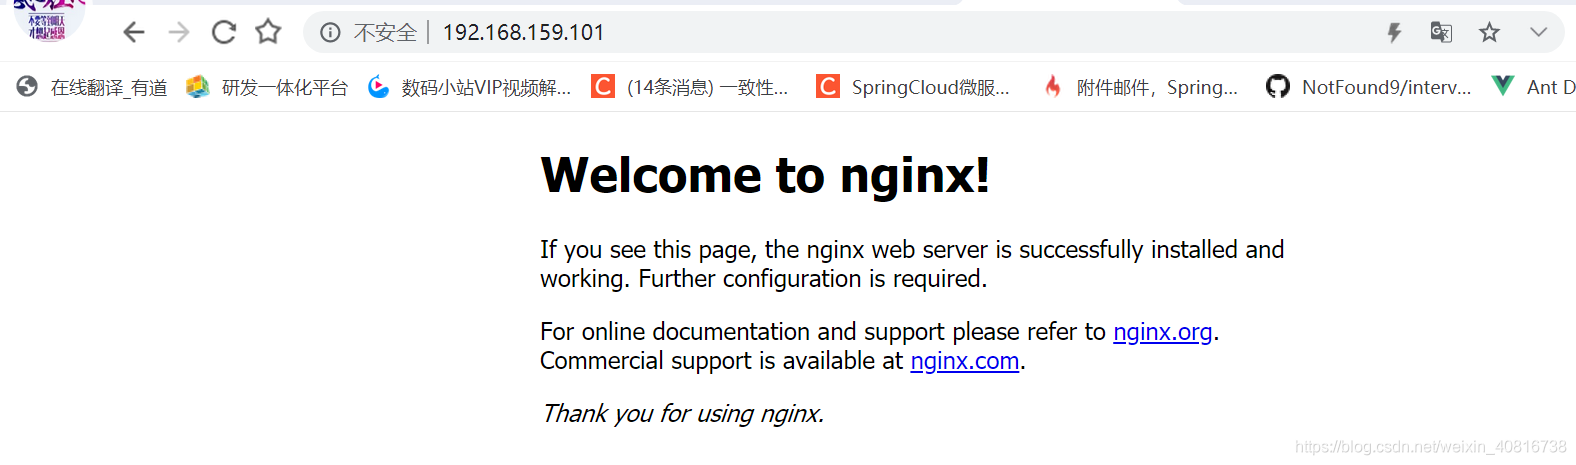Open the (14条消息) 一致性 bookmark
Screen dimensions: 1576x465
tap(690, 88)
